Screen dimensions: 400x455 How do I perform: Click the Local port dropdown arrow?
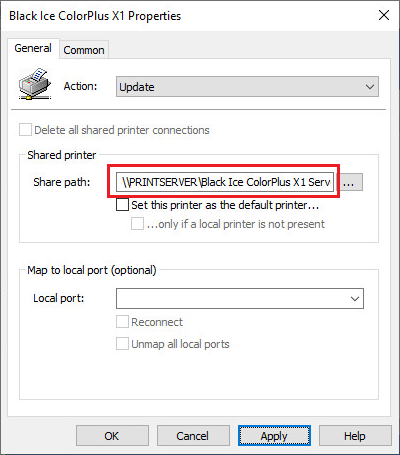(x=355, y=299)
